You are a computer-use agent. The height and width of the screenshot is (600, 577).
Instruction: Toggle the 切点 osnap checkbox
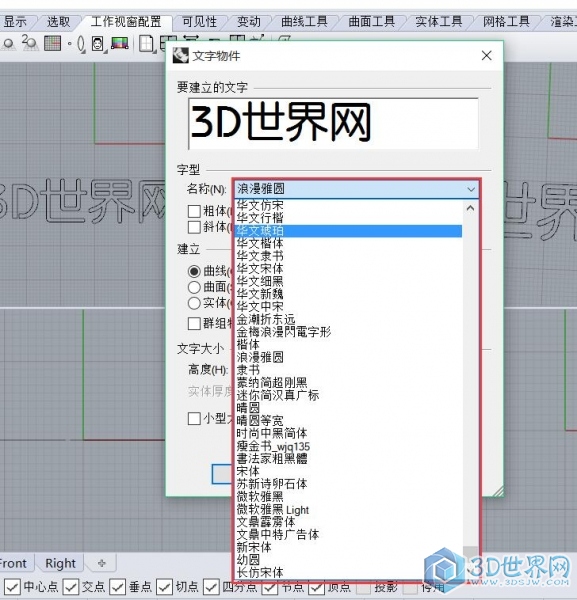point(164,587)
